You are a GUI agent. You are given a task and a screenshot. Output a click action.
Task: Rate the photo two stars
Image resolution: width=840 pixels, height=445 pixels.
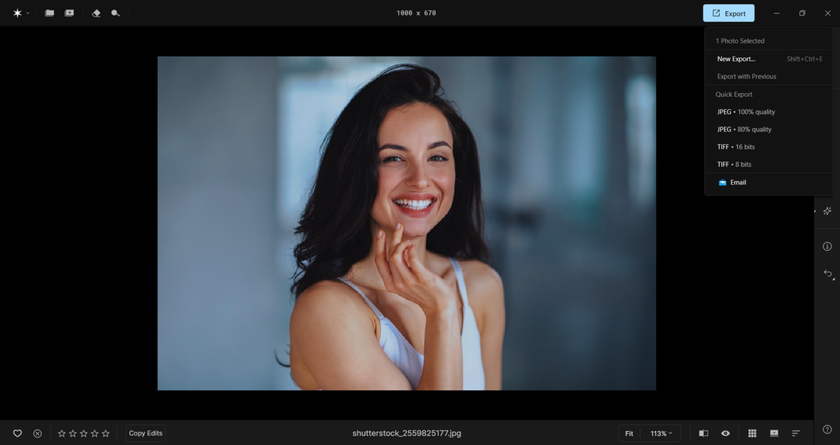click(73, 433)
